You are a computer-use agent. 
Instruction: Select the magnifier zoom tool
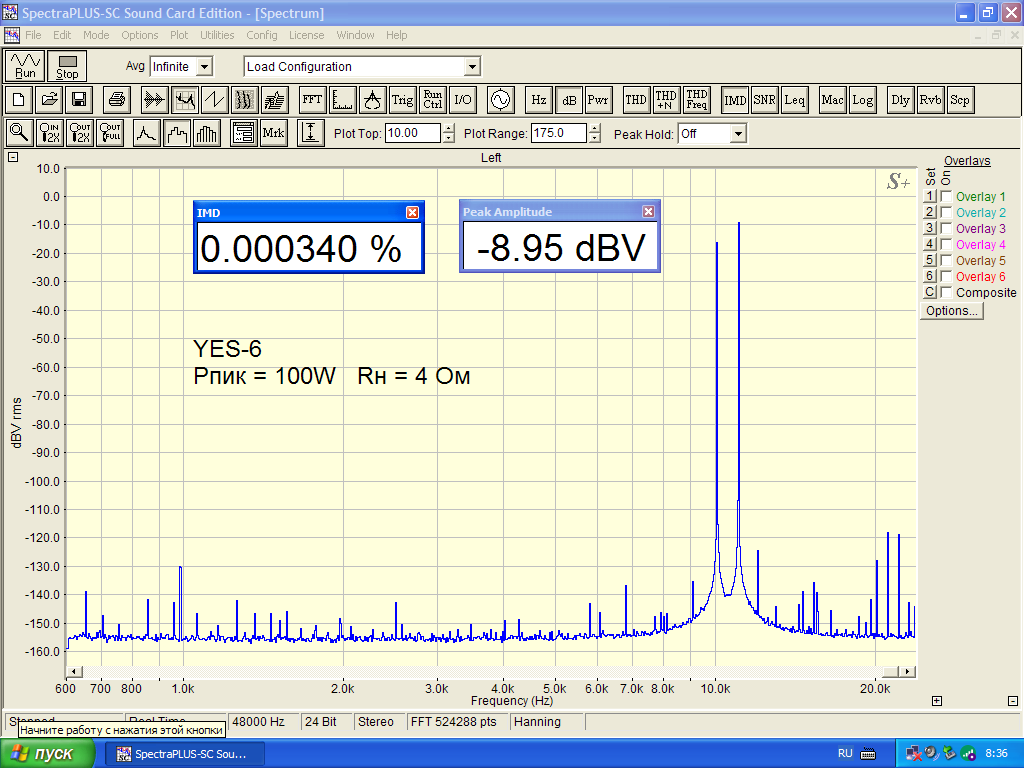point(19,132)
